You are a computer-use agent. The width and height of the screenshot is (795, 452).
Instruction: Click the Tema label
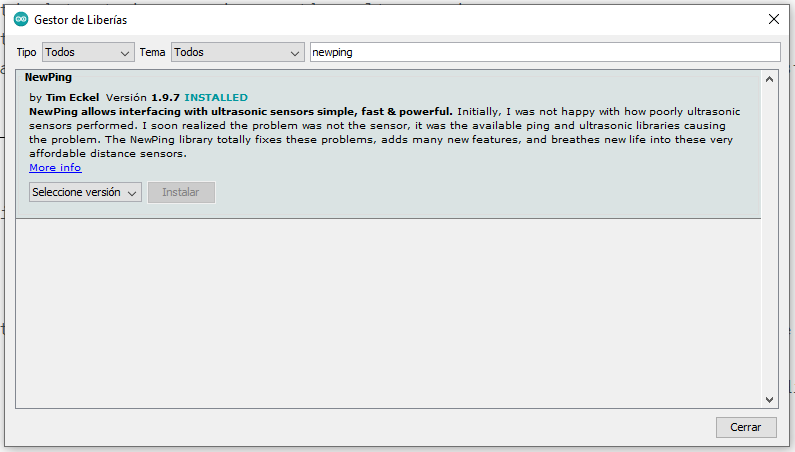tap(153, 52)
